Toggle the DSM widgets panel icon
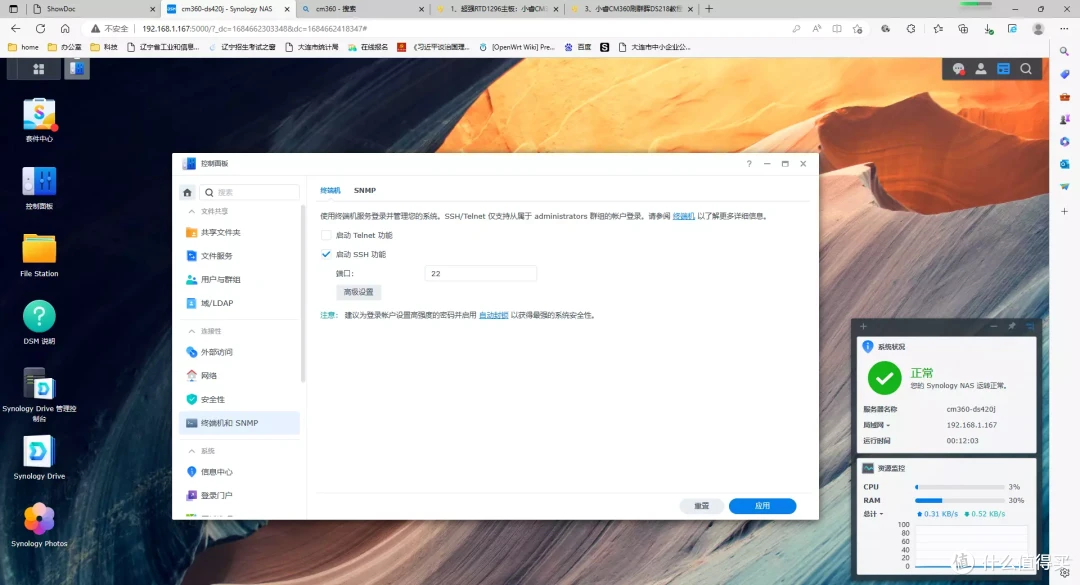Screen dimensions: 1080x585 (x=1004, y=69)
